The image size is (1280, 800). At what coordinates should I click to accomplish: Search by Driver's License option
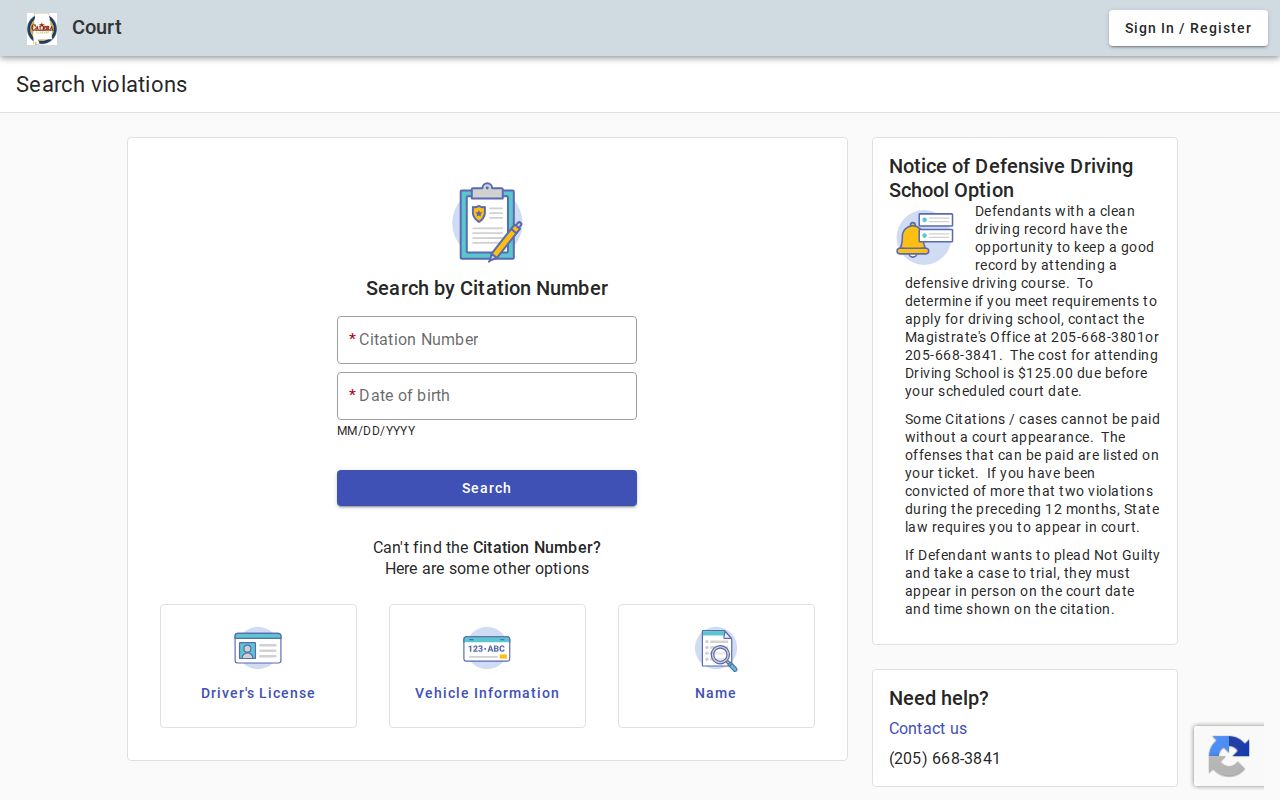[258, 666]
